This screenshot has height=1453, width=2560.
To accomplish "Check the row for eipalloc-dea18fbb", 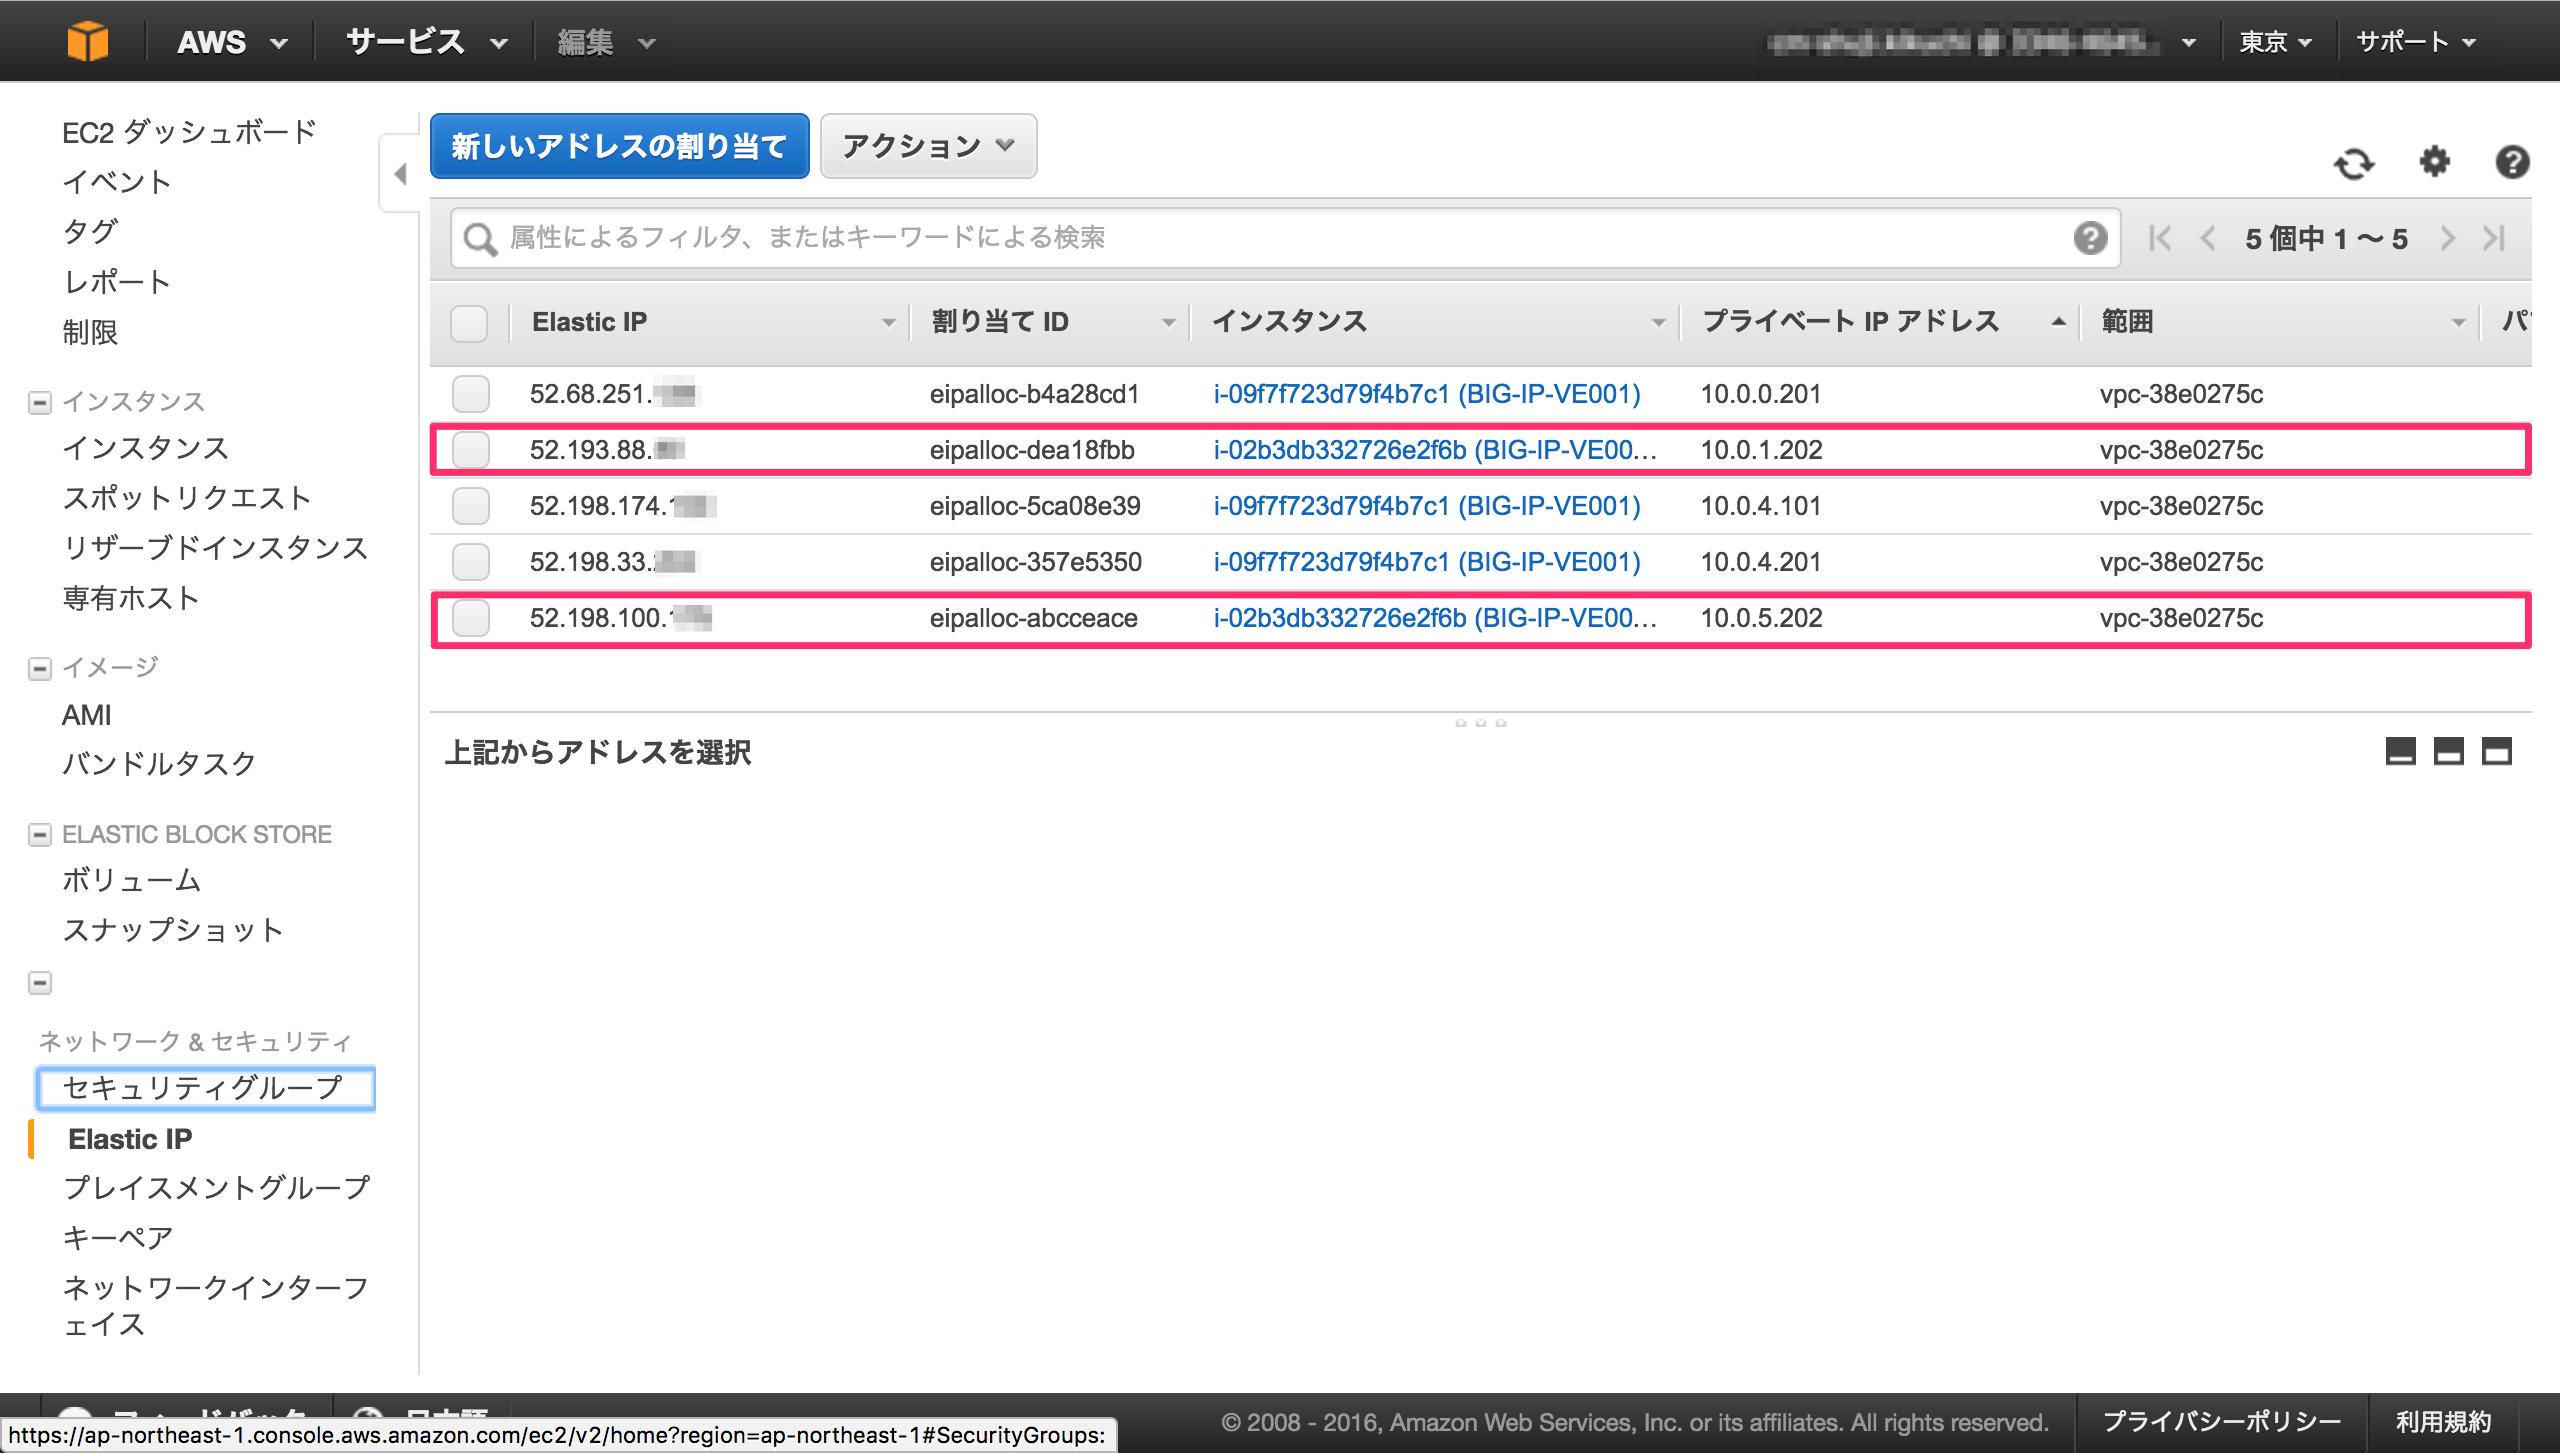I will 470,450.
